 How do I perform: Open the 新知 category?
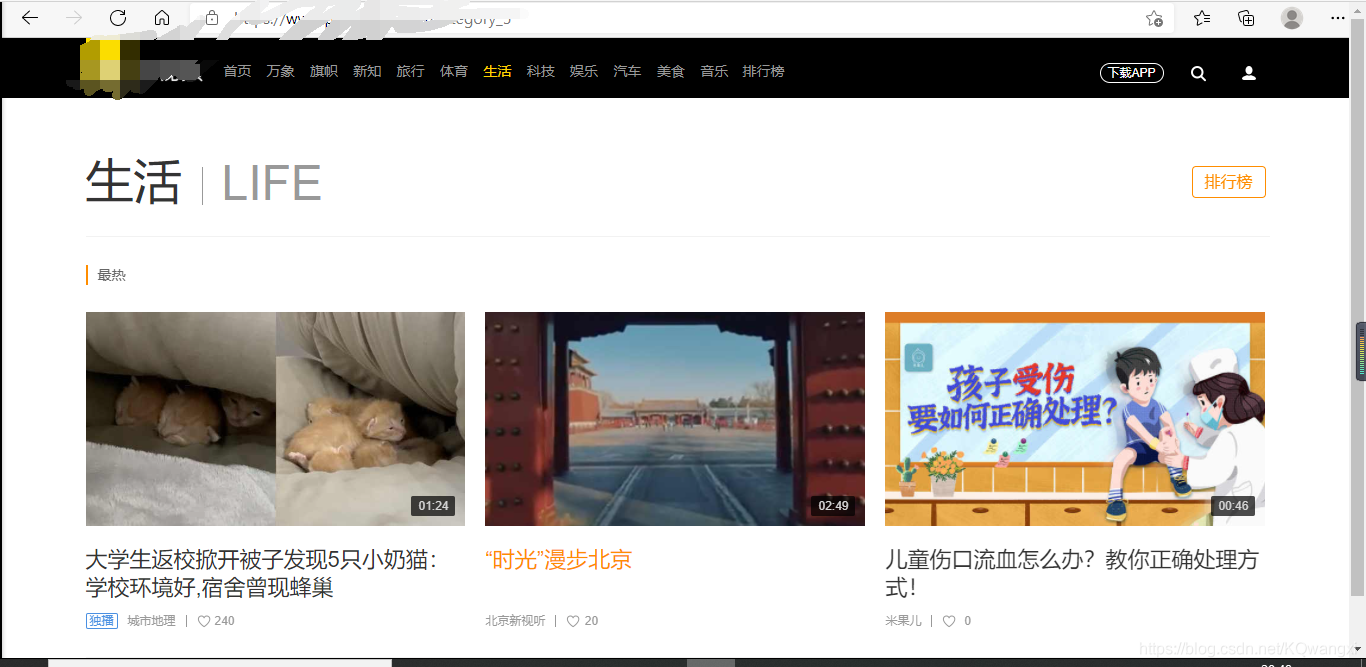tap(367, 71)
